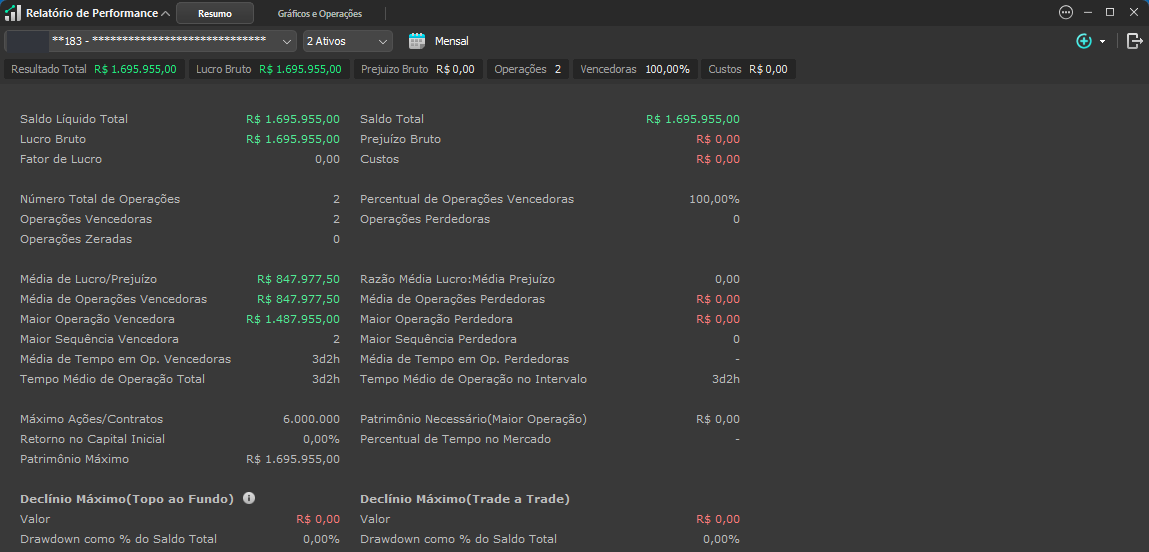Image resolution: width=1149 pixels, height=552 pixels.
Task: Click the Resultado Total summary box
Action: [94, 70]
